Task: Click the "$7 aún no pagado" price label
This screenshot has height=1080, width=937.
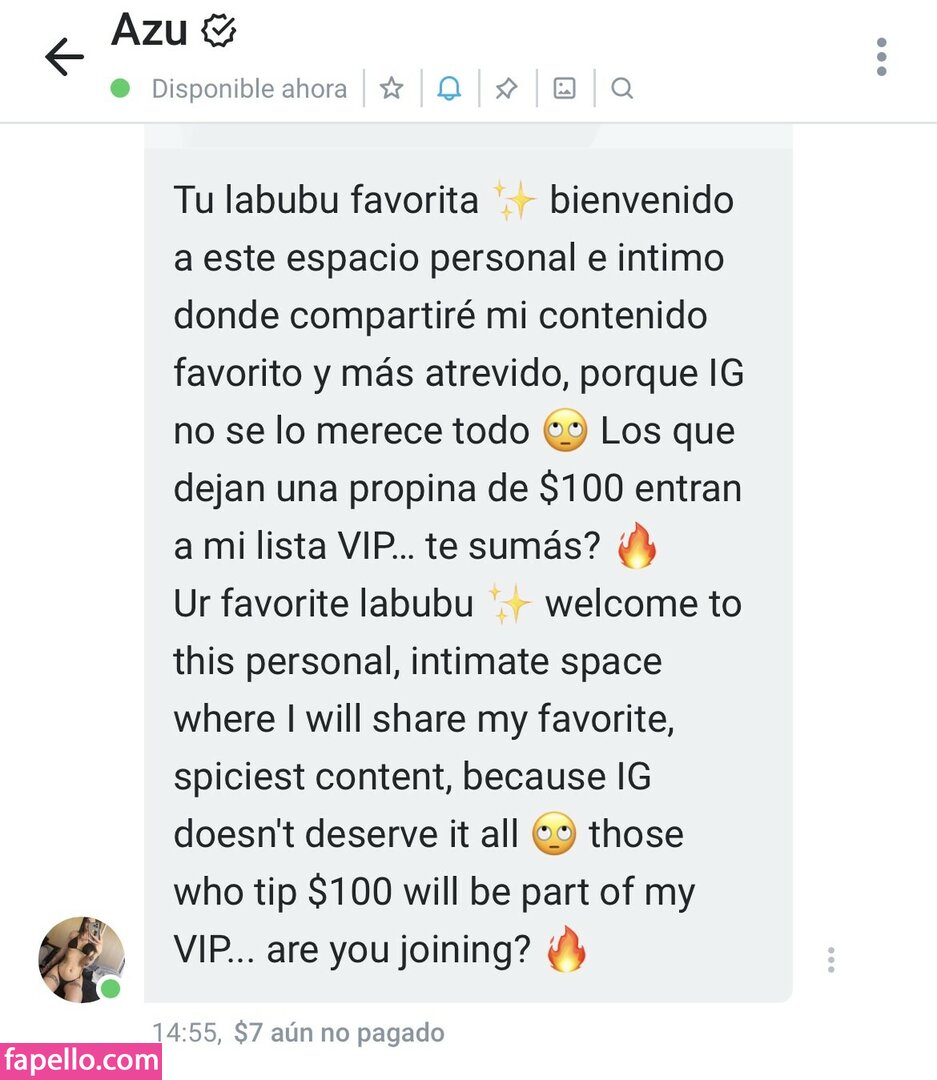Action: 339,1032
